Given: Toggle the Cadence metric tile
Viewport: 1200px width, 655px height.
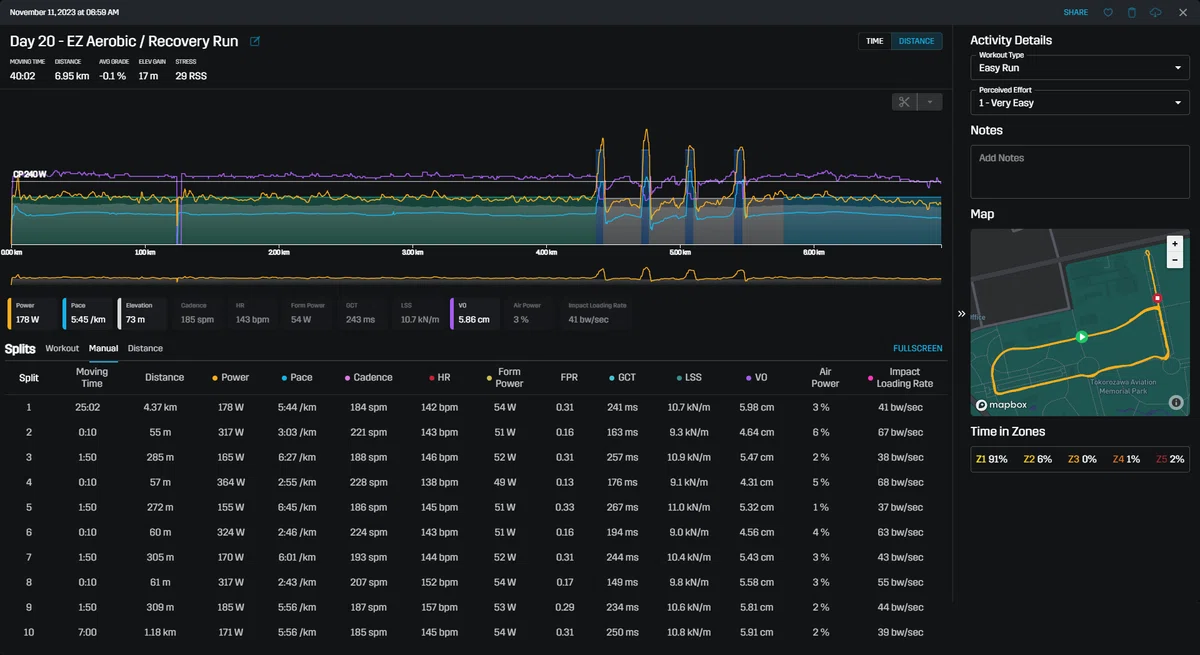Looking at the screenshot, I should [x=199, y=313].
